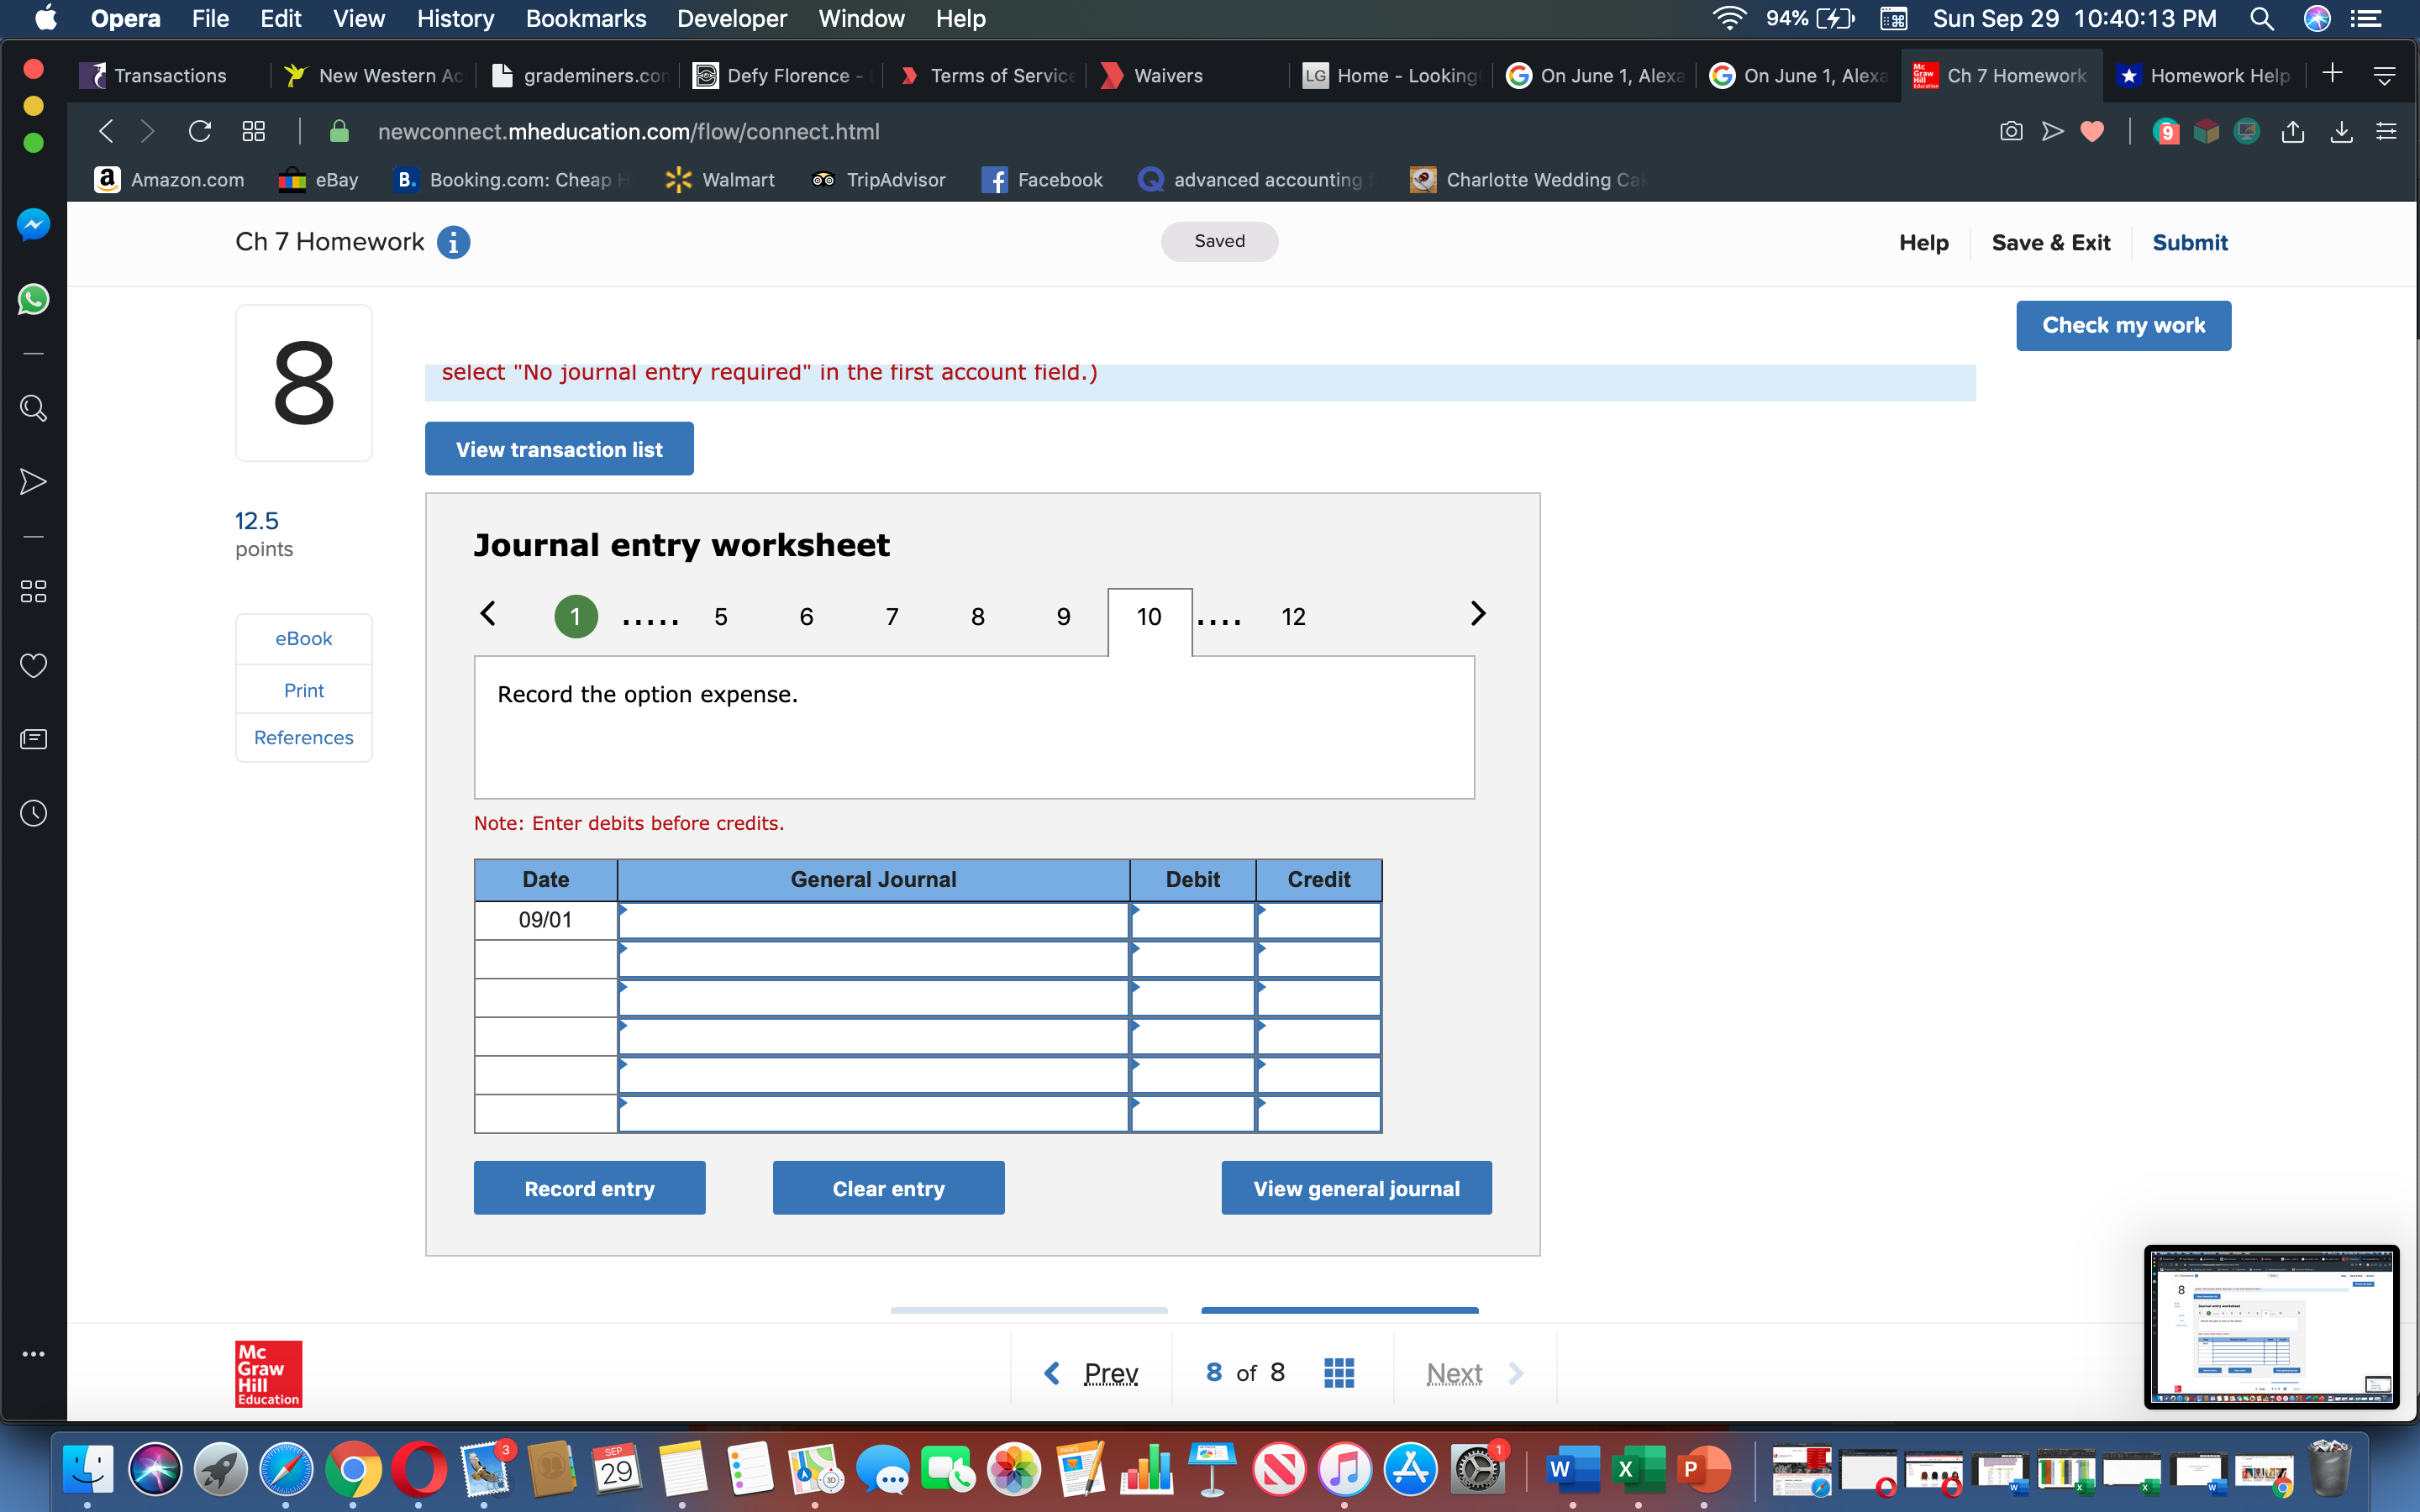Click the View transaction list button
Image resolution: width=2420 pixels, height=1512 pixels.
point(558,448)
